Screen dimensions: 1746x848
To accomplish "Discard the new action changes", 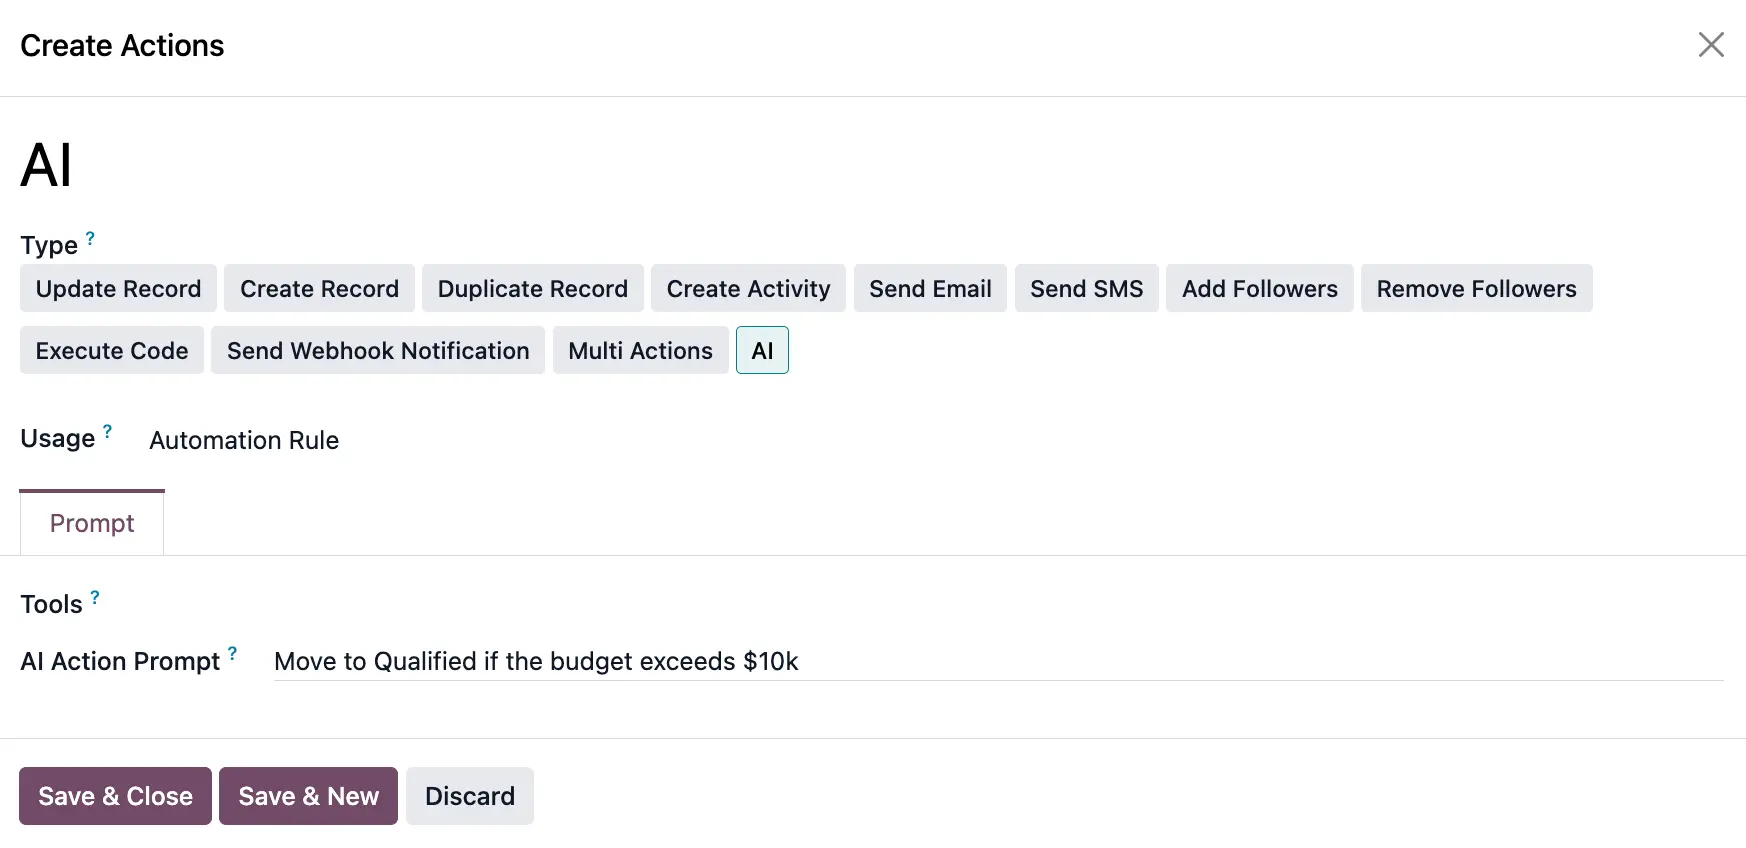I will [x=469, y=796].
